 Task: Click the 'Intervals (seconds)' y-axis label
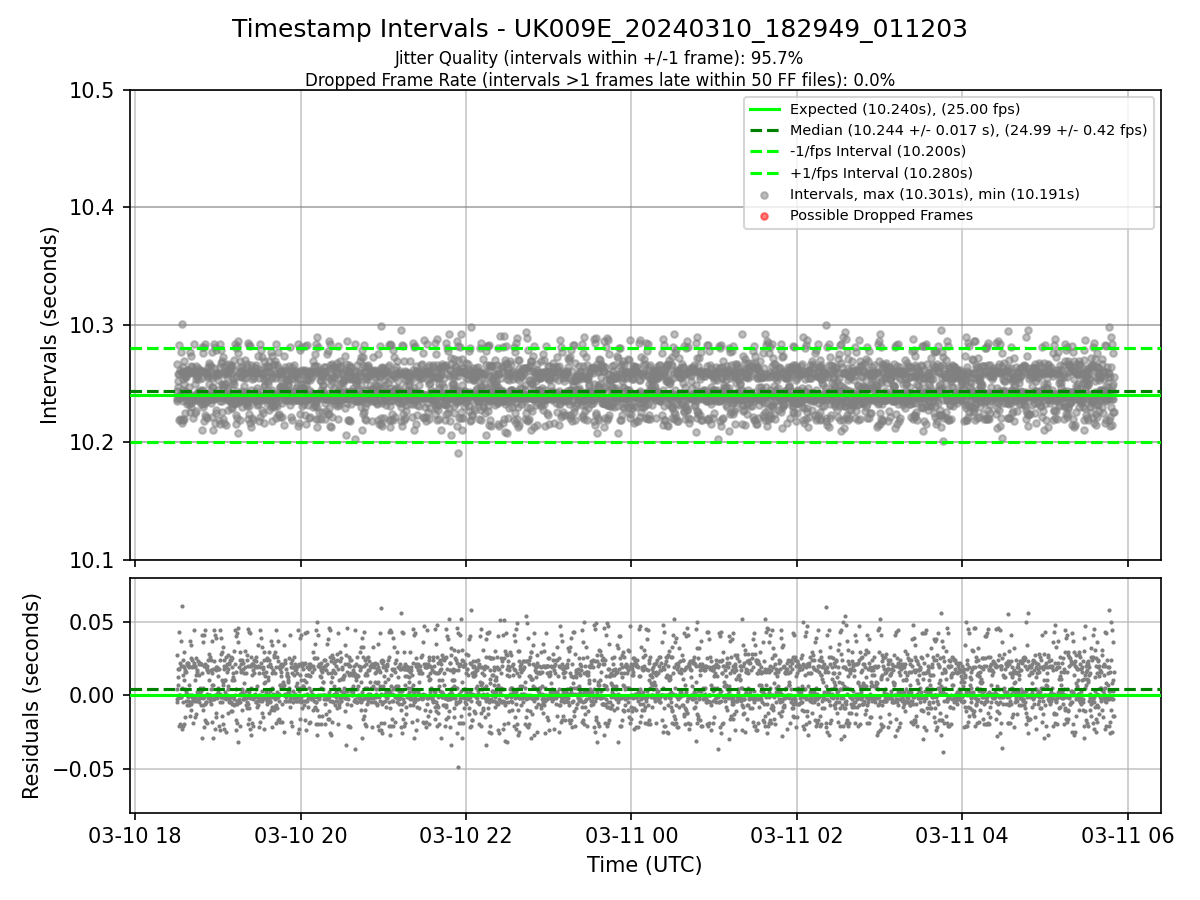click(x=50, y=325)
